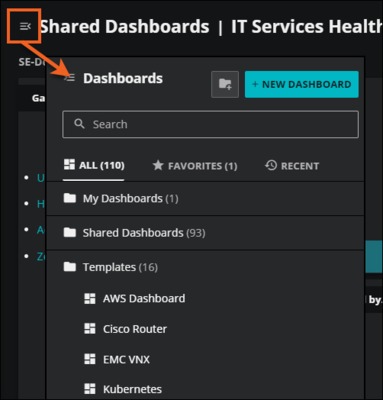Switch to the RECENT tab

tap(292, 166)
